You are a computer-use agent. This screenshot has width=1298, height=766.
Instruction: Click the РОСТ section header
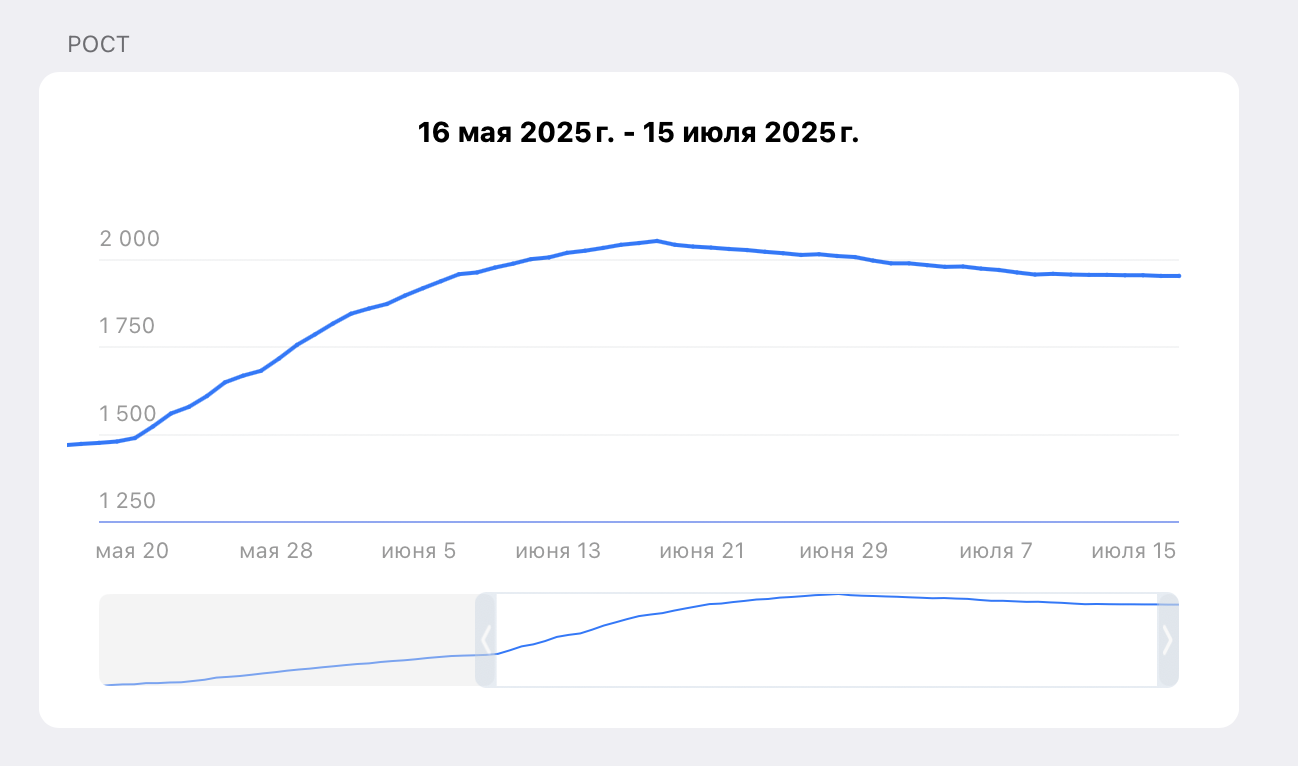98,45
